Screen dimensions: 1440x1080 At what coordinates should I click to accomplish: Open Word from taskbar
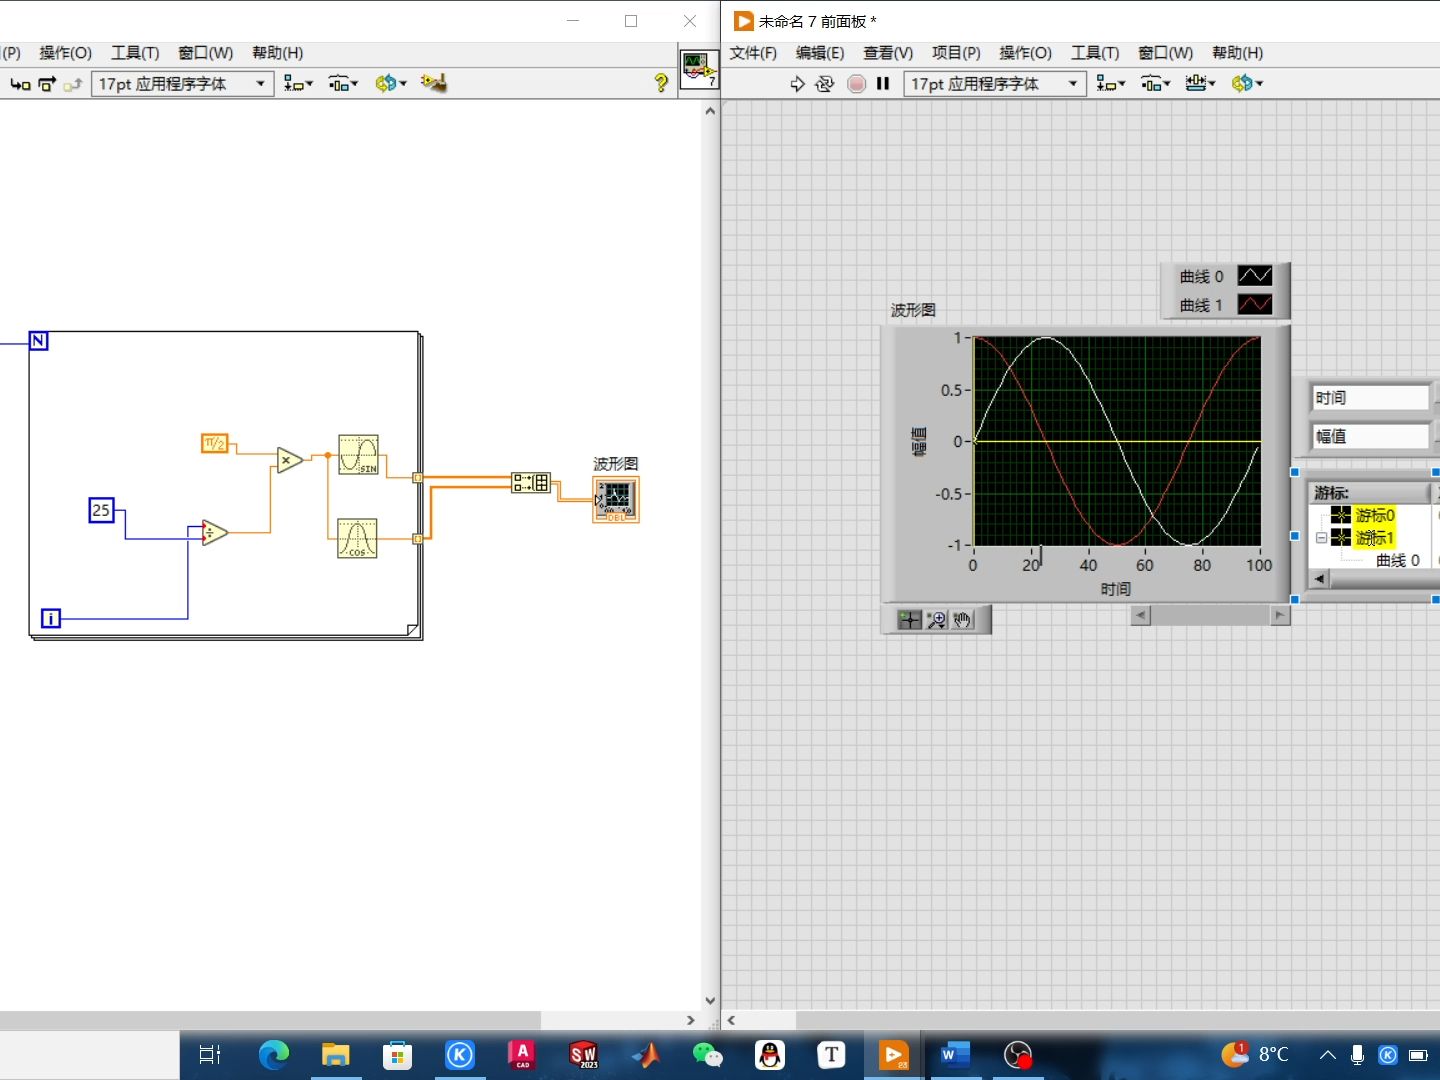[955, 1055]
